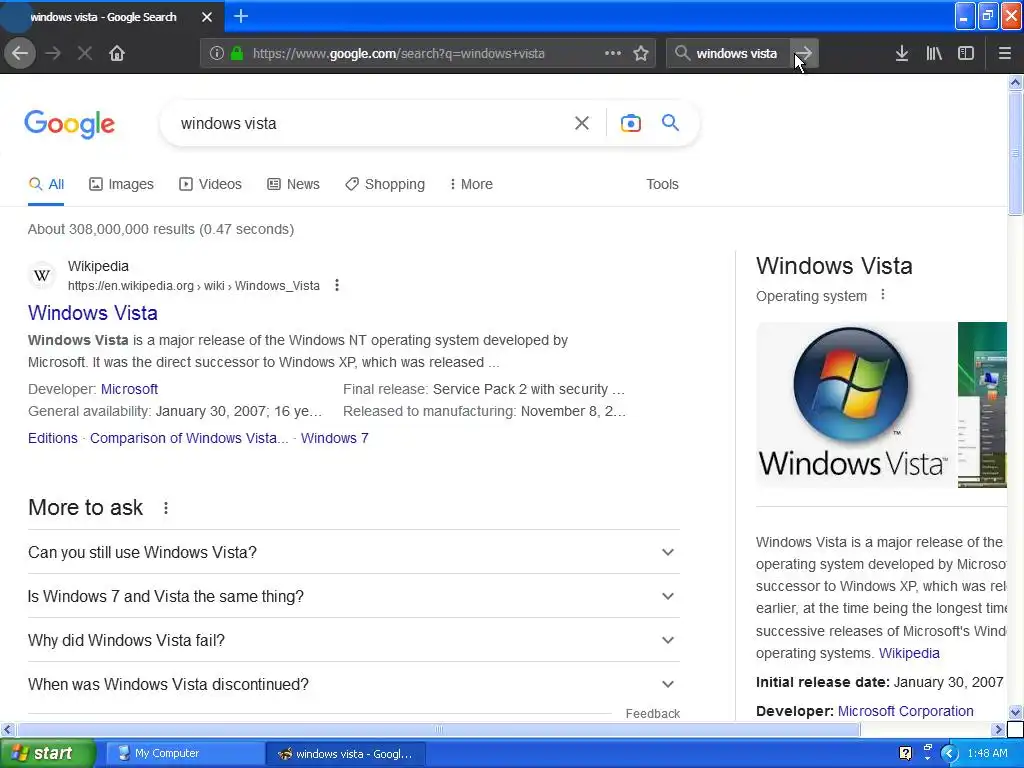Click the scroll right arrow of horizontal scrollbar

coord(998,729)
